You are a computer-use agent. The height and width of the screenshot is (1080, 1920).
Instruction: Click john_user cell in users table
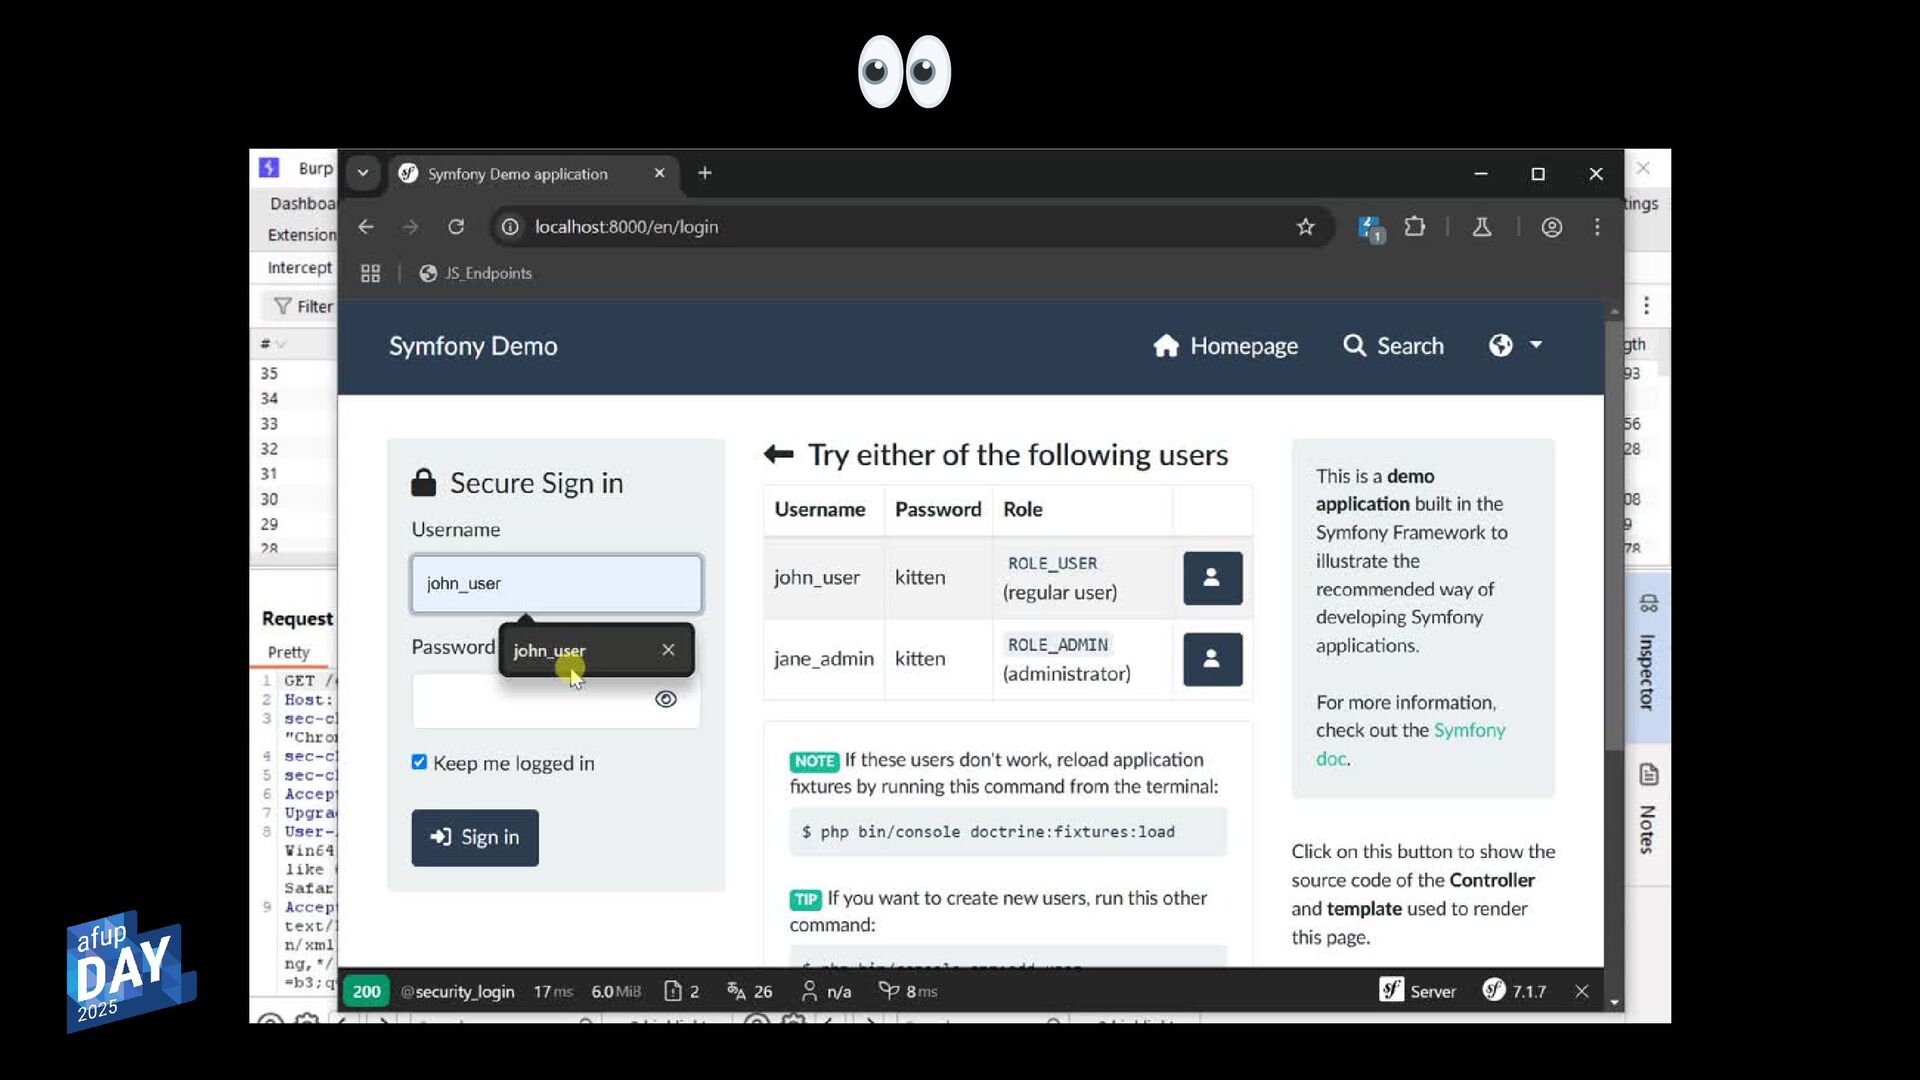click(817, 578)
